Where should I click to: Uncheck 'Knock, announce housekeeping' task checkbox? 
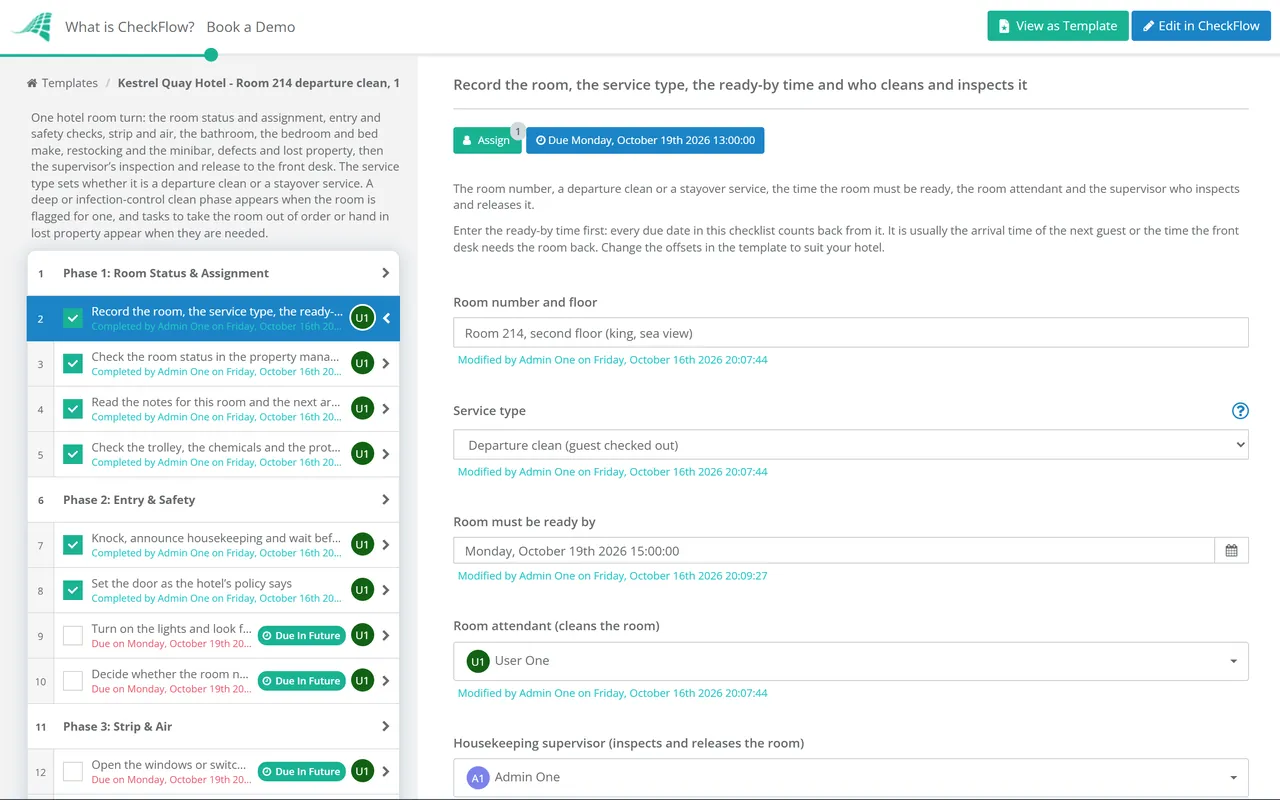(73, 545)
